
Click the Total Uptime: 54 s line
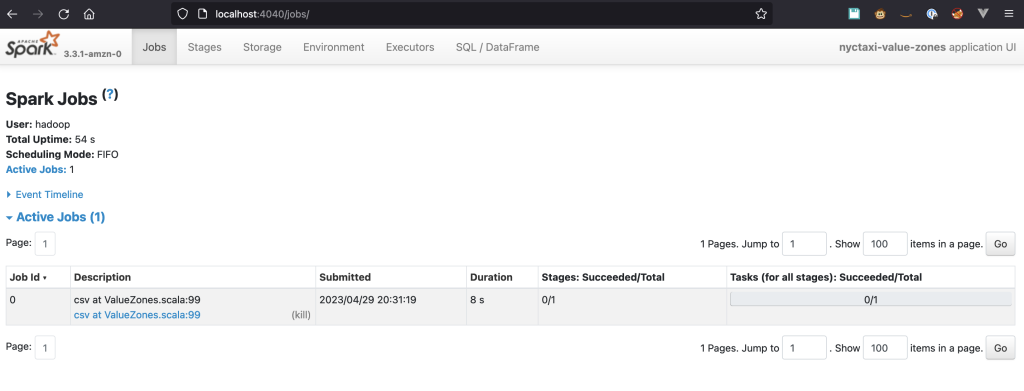[50, 139]
